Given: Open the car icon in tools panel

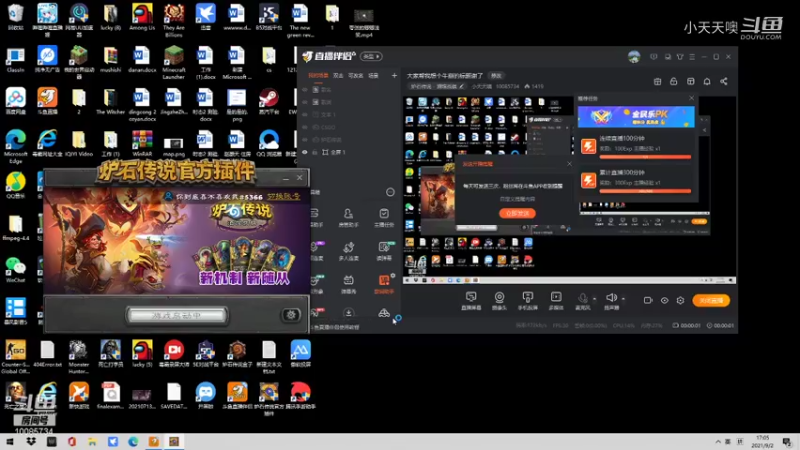Looking at the screenshot, I should [x=384, y=313].
